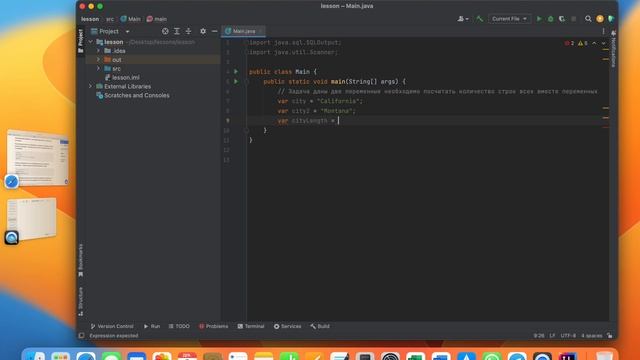Open Project panel gear options
640x360 pixels.
[x=203, y=31]
